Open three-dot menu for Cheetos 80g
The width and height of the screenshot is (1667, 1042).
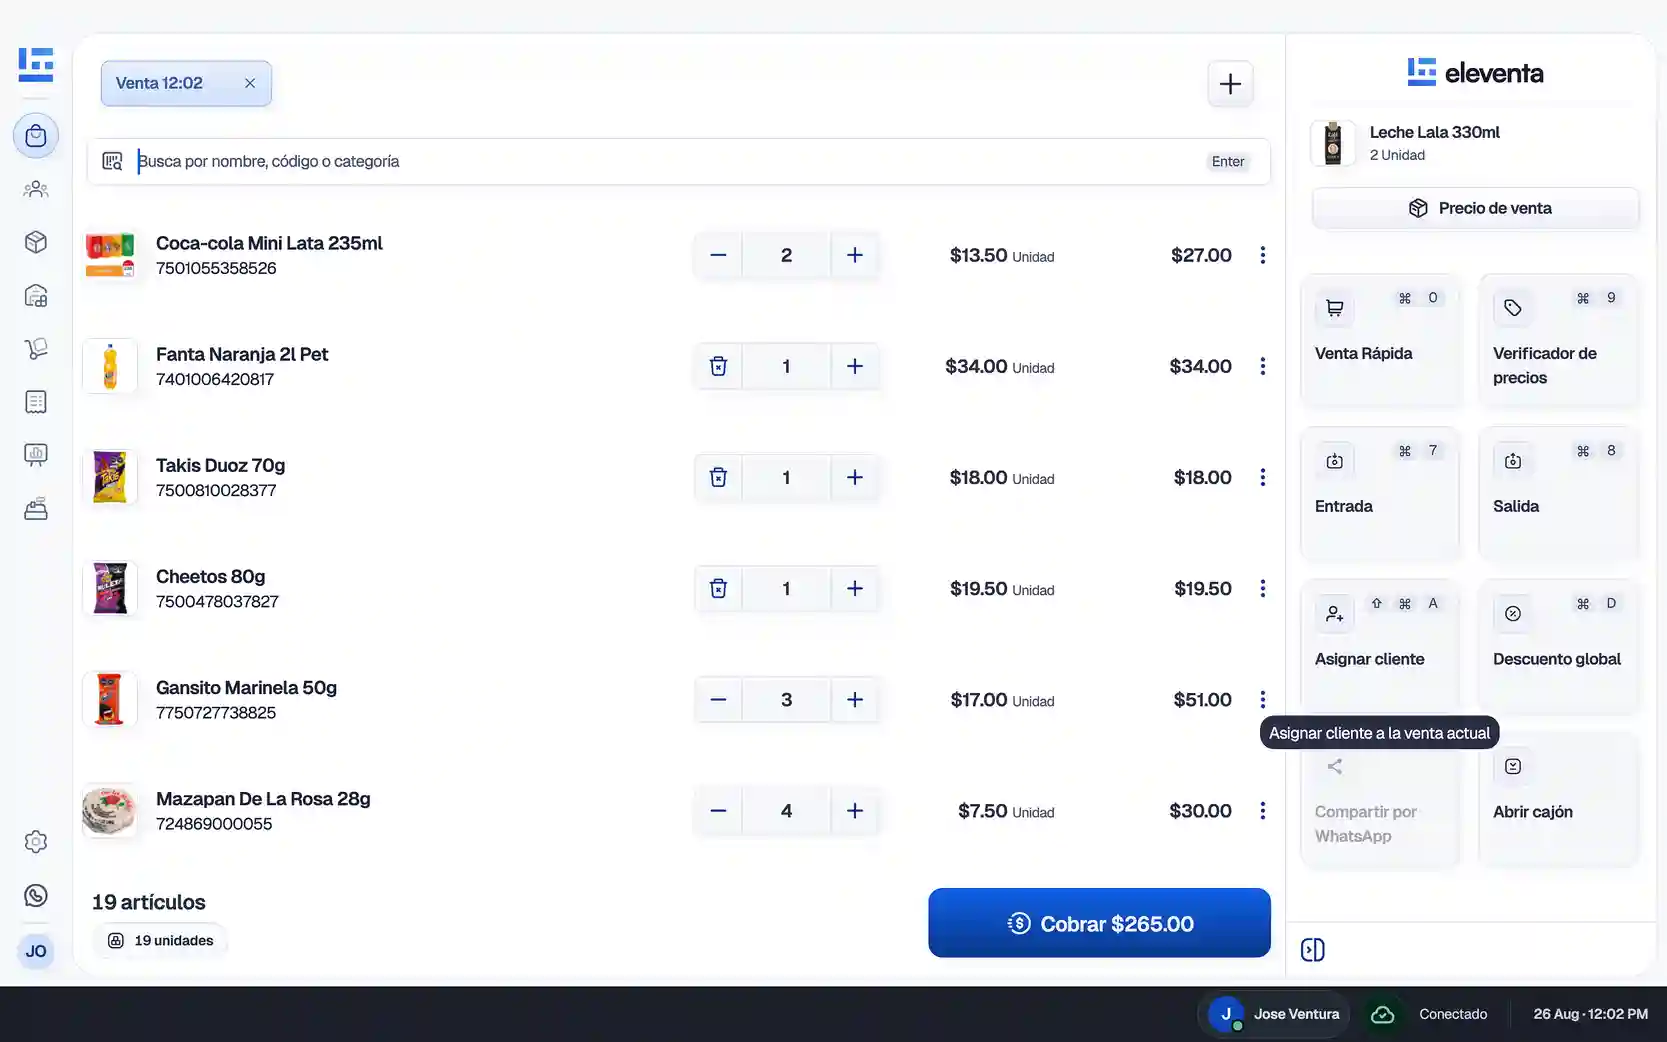coord(1263,588)
